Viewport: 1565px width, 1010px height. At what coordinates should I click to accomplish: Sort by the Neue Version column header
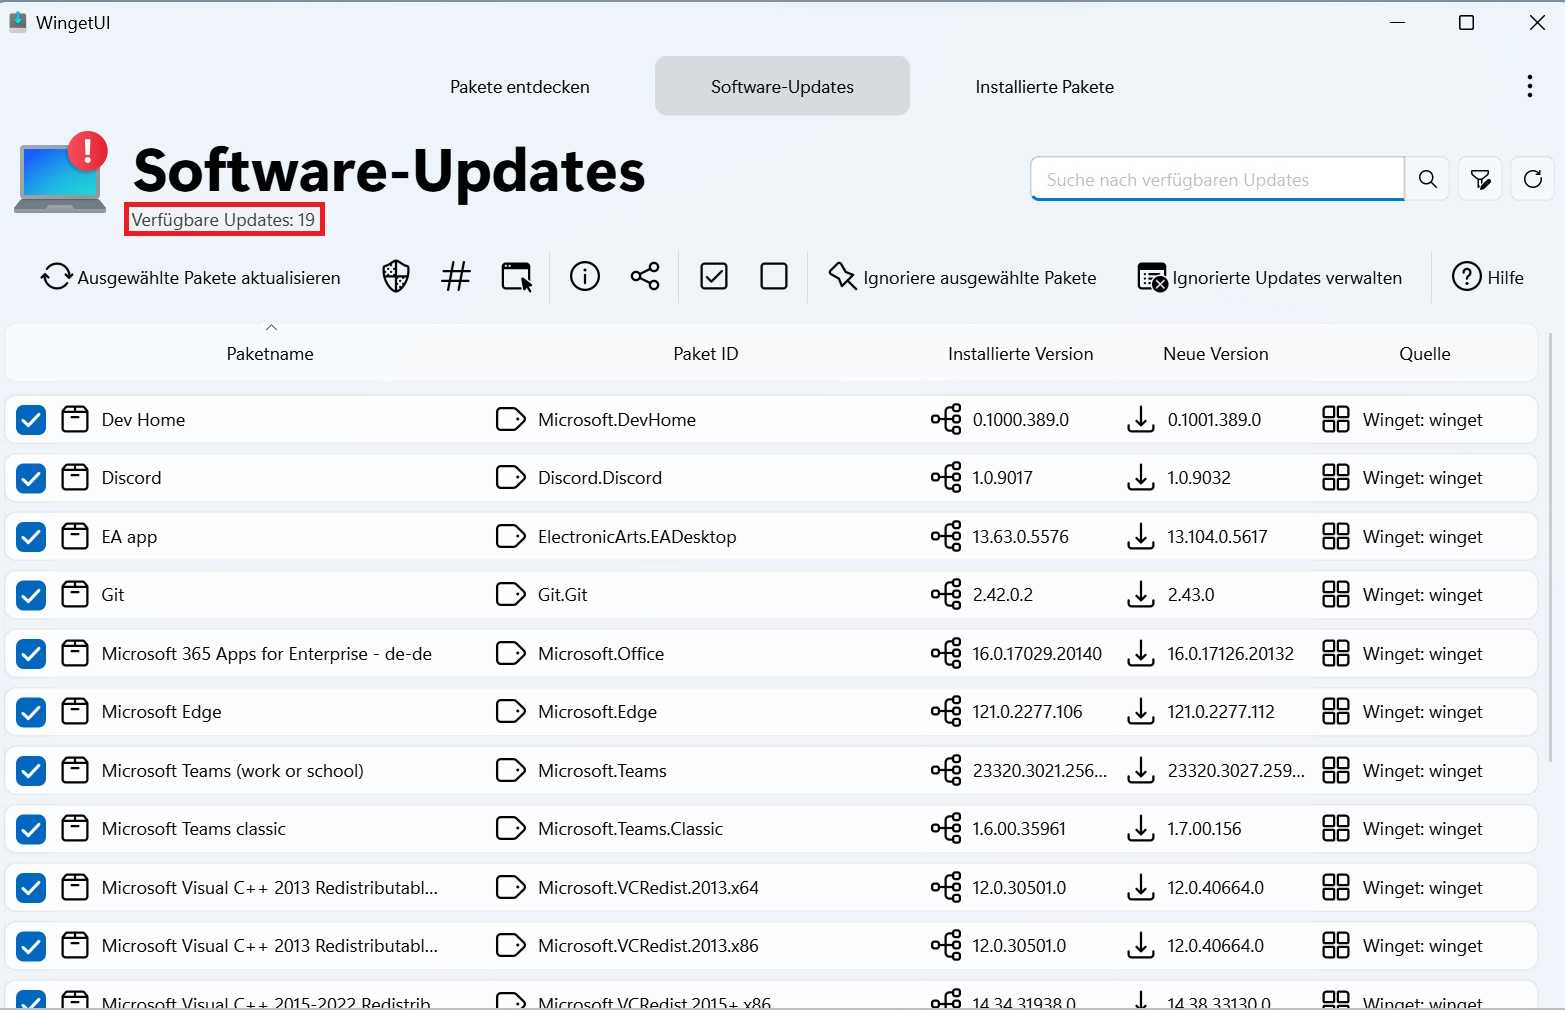click(1216, 353)
